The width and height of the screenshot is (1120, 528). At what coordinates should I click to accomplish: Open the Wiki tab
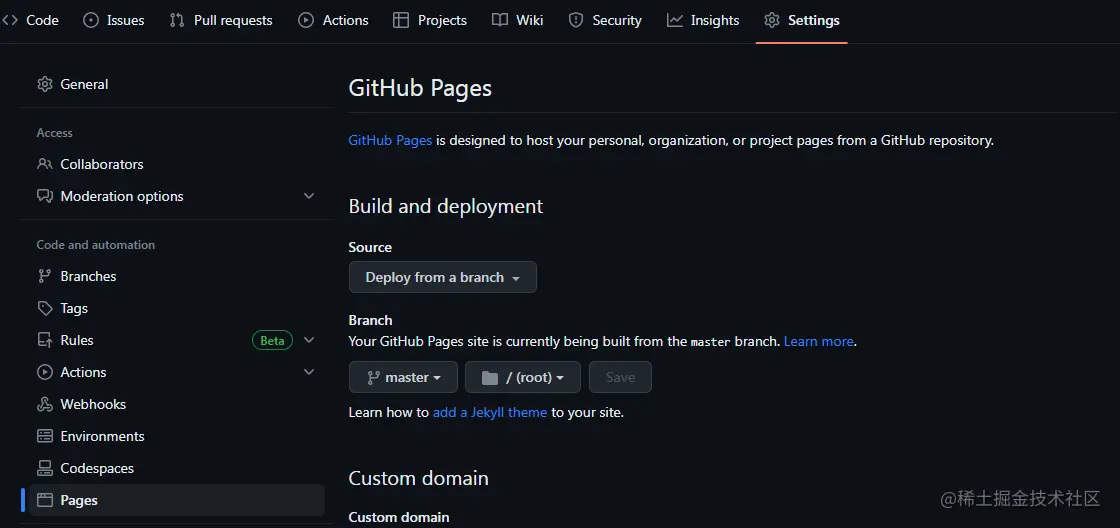(x=518, y=20)
